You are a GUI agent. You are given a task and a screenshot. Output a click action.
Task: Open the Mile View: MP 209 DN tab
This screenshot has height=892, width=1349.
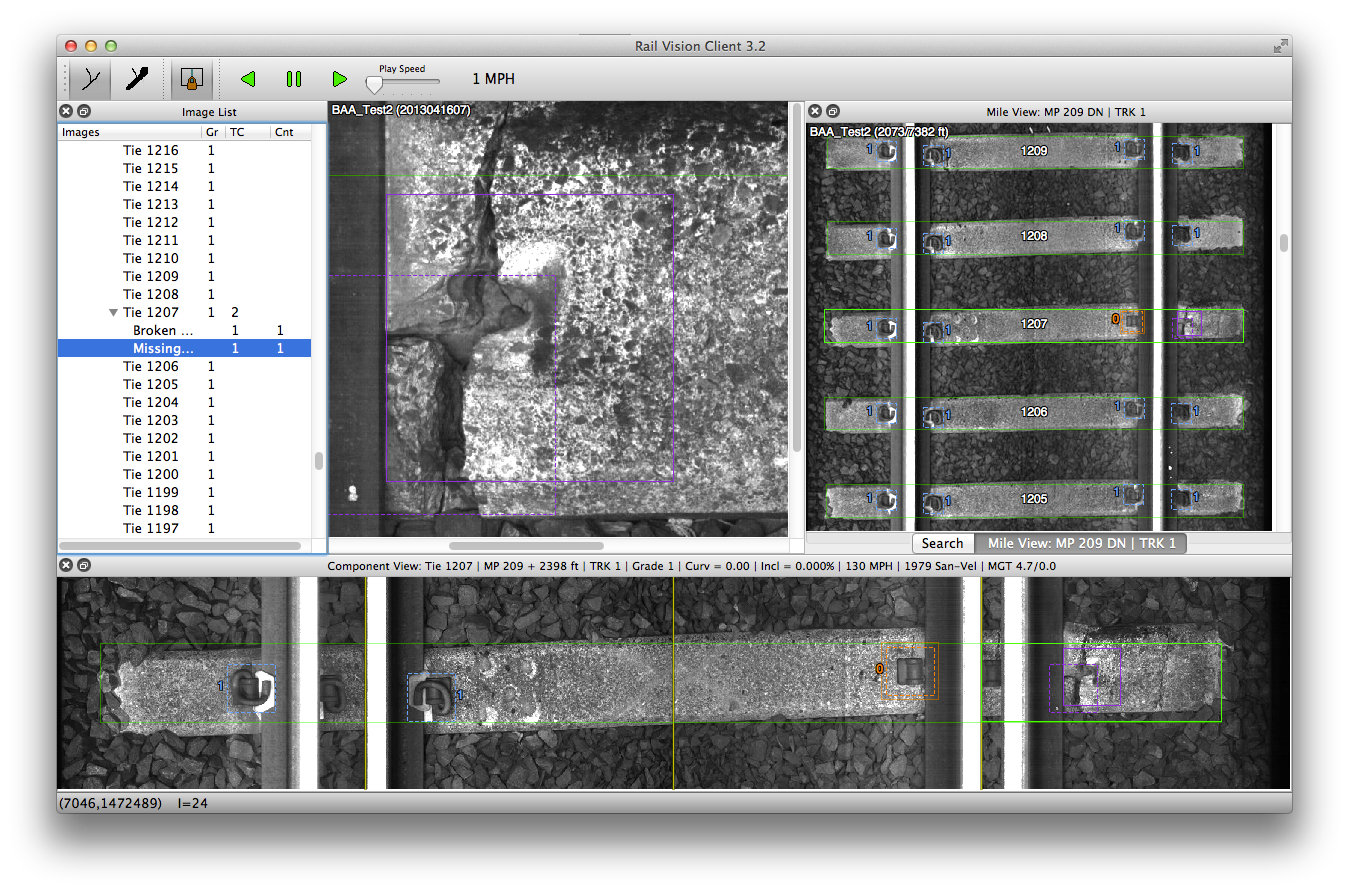[x=1080, y=543]
